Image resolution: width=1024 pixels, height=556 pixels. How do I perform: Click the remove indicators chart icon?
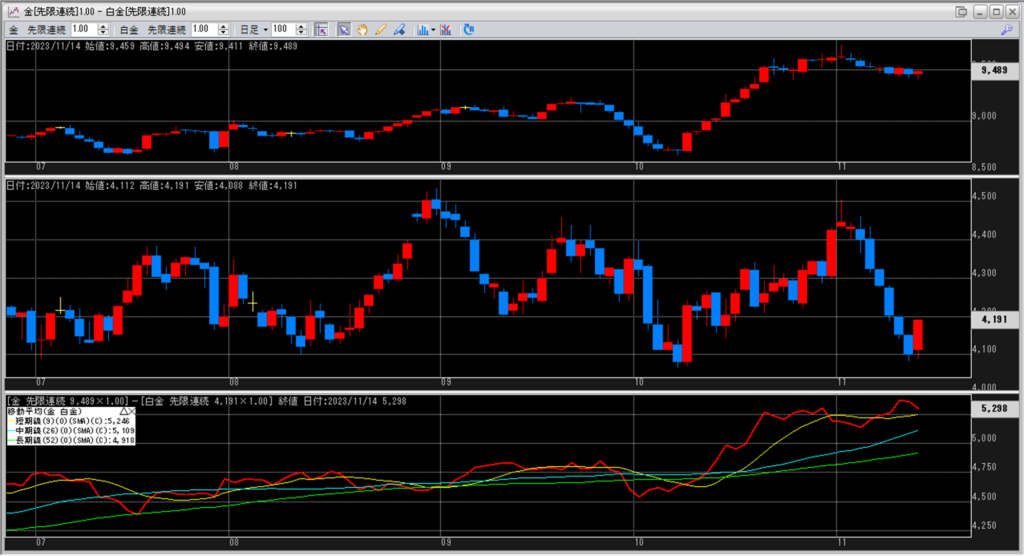click(x=445, y=29)
